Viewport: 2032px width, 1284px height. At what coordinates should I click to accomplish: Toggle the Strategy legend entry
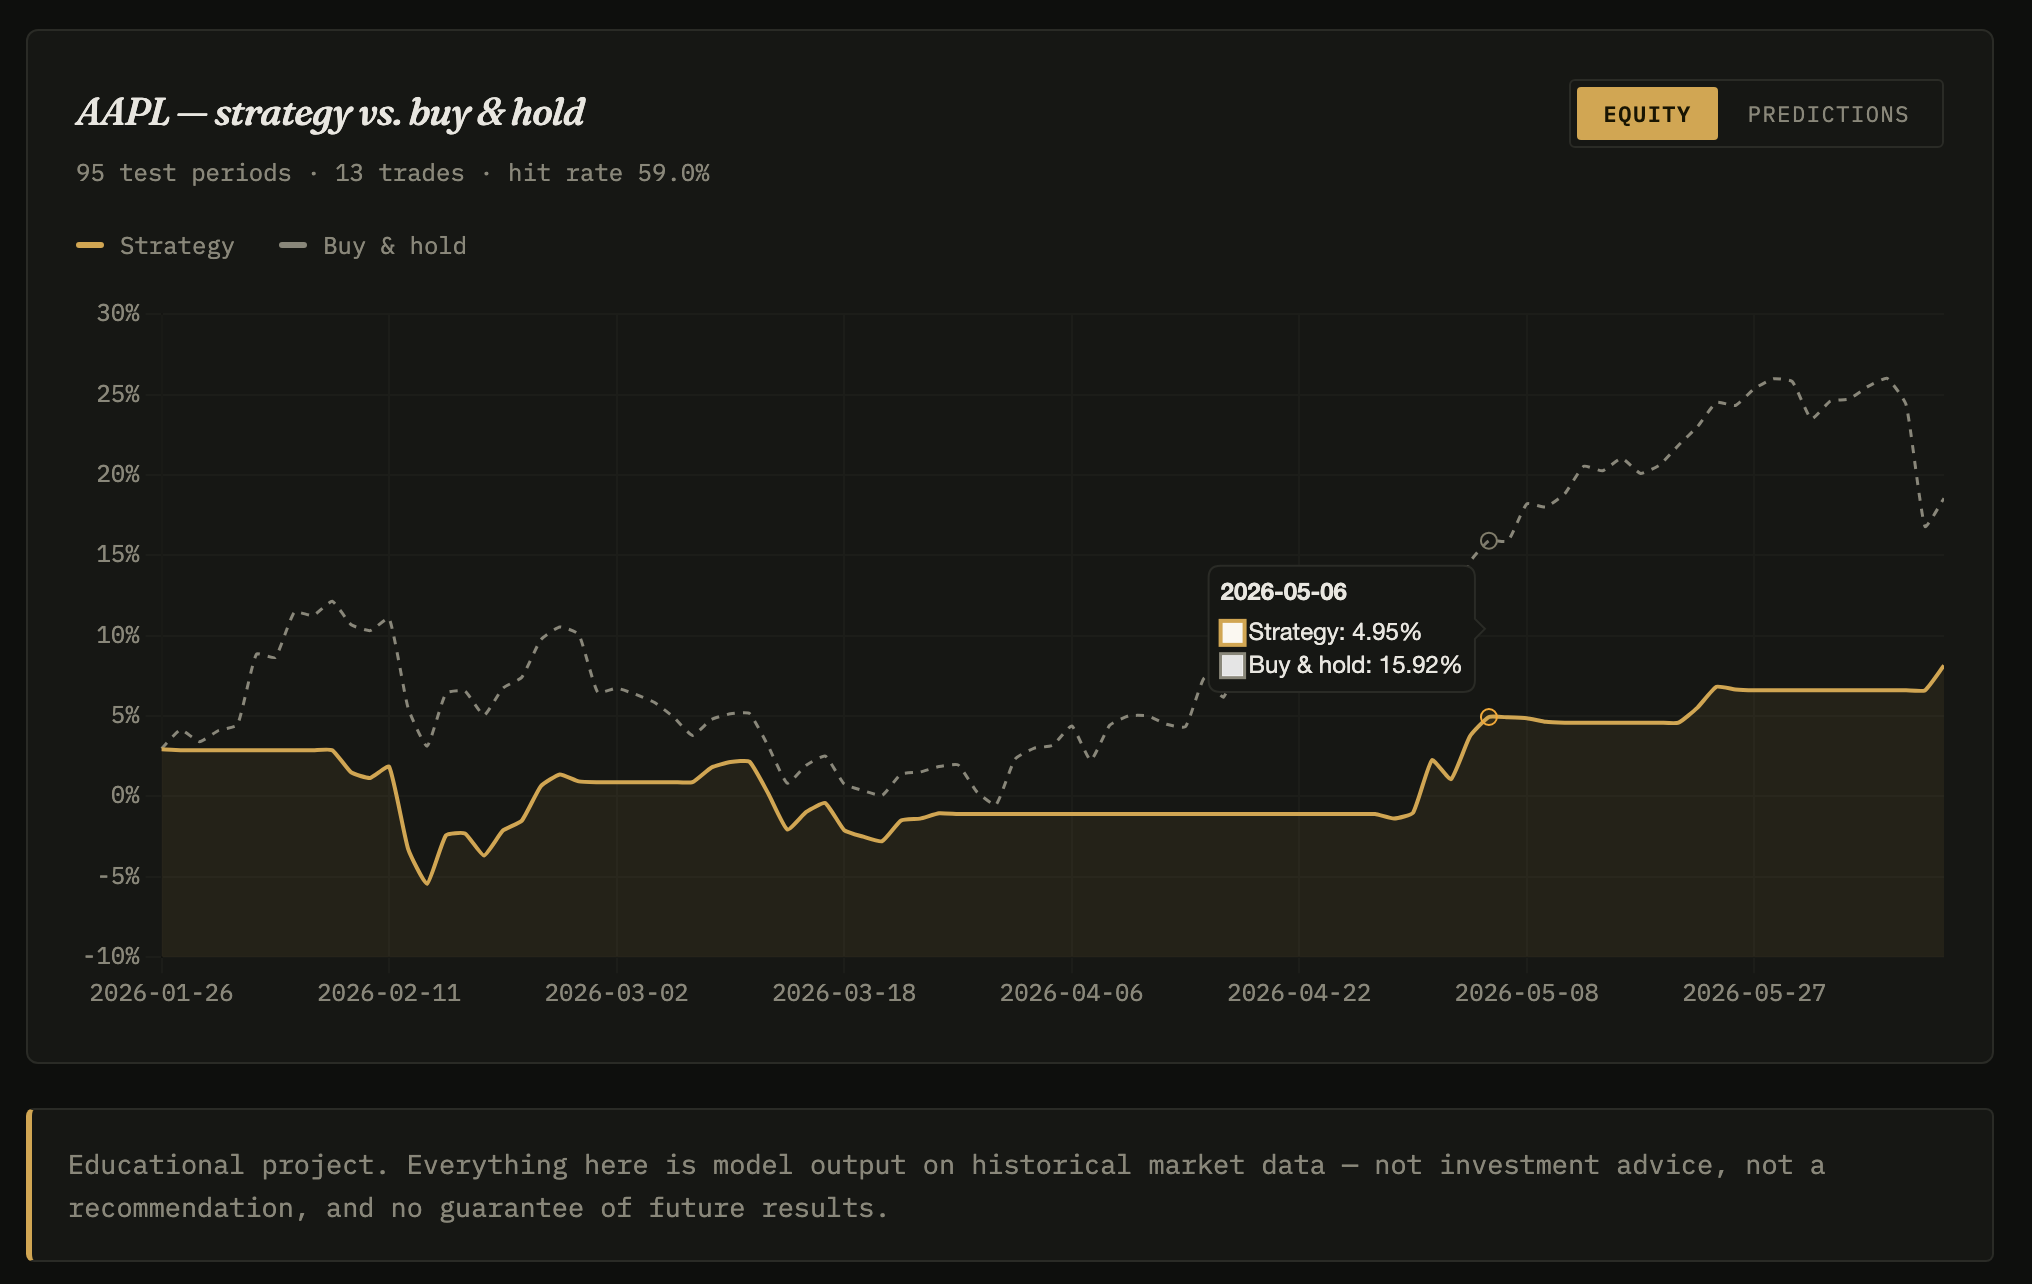tap(155, 246)
